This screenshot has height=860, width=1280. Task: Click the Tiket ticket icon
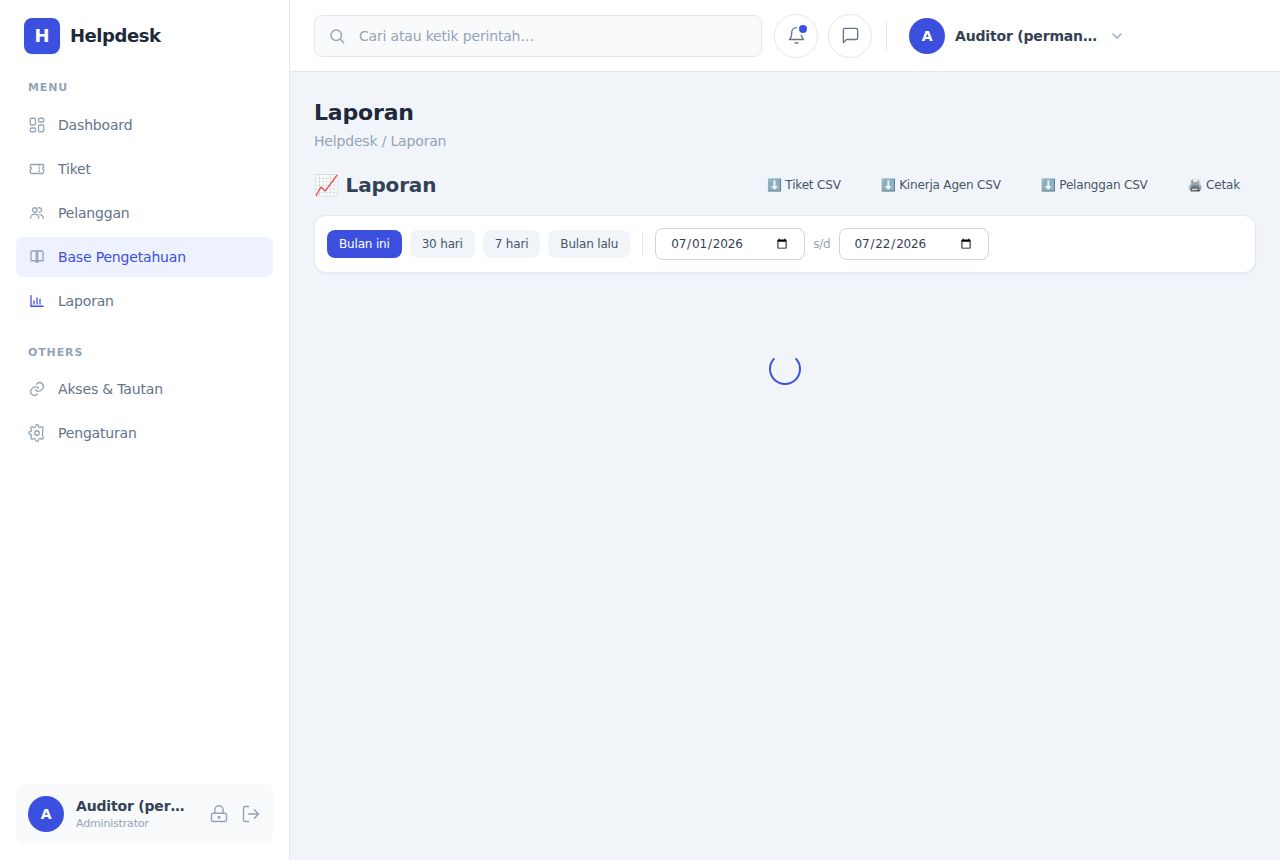(x=37, y=169)
